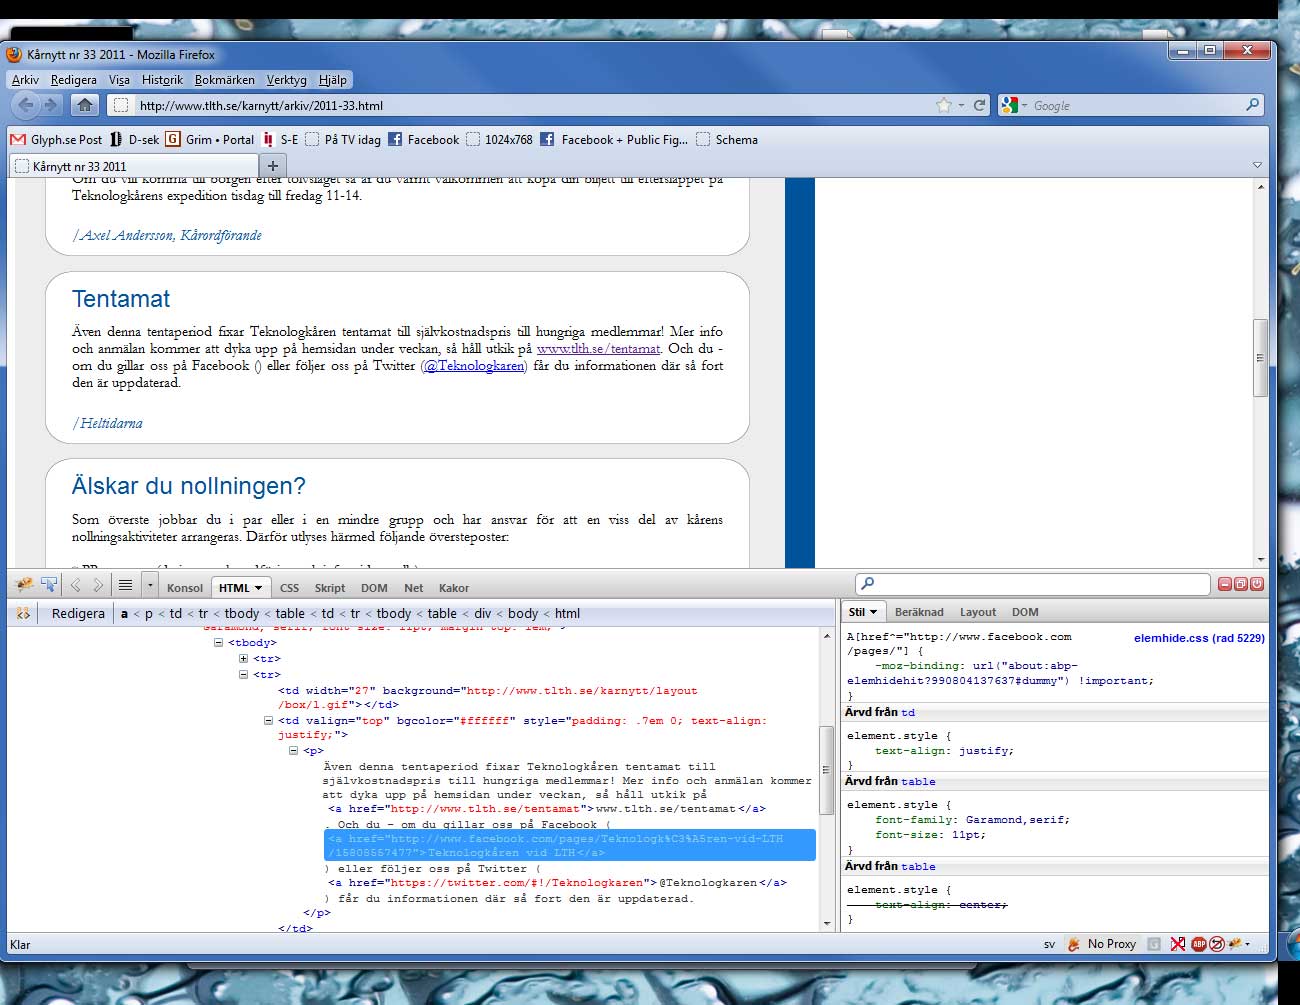Viewport: 1300px width, 1005px height.
Task: Click the red crossed-out status bar icon
Action: 1178,944
